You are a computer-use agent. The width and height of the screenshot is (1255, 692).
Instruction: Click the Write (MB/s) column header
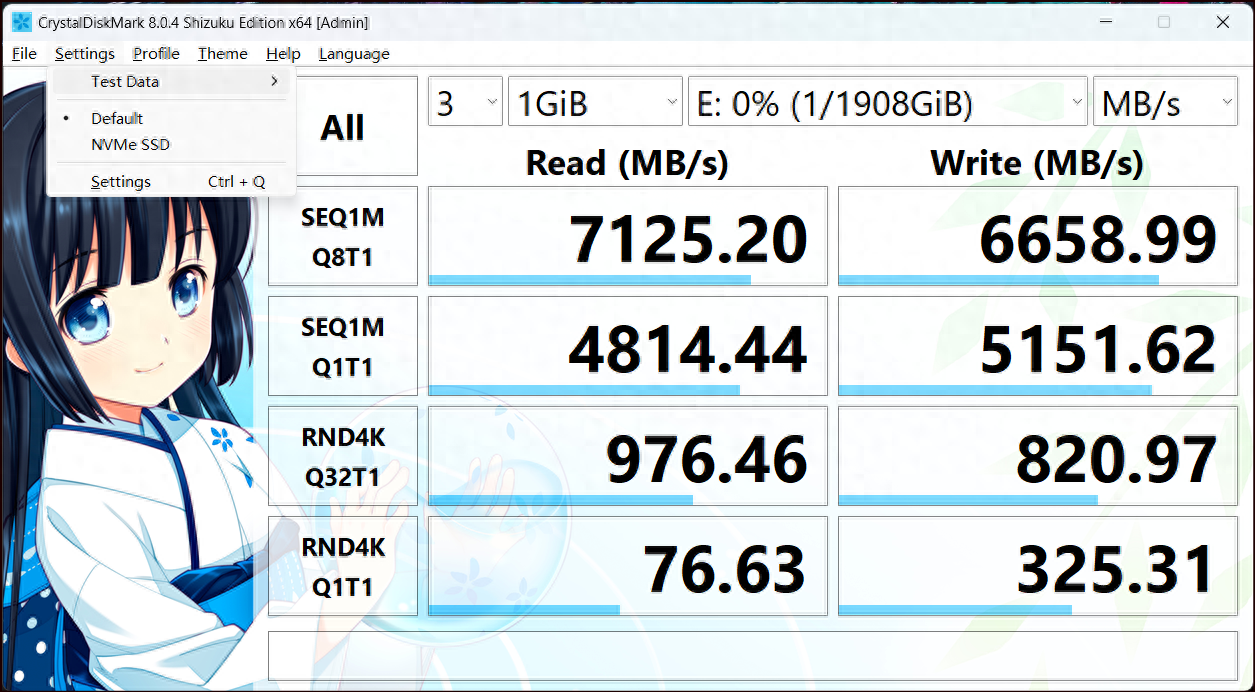click(x=1037, y=162)
